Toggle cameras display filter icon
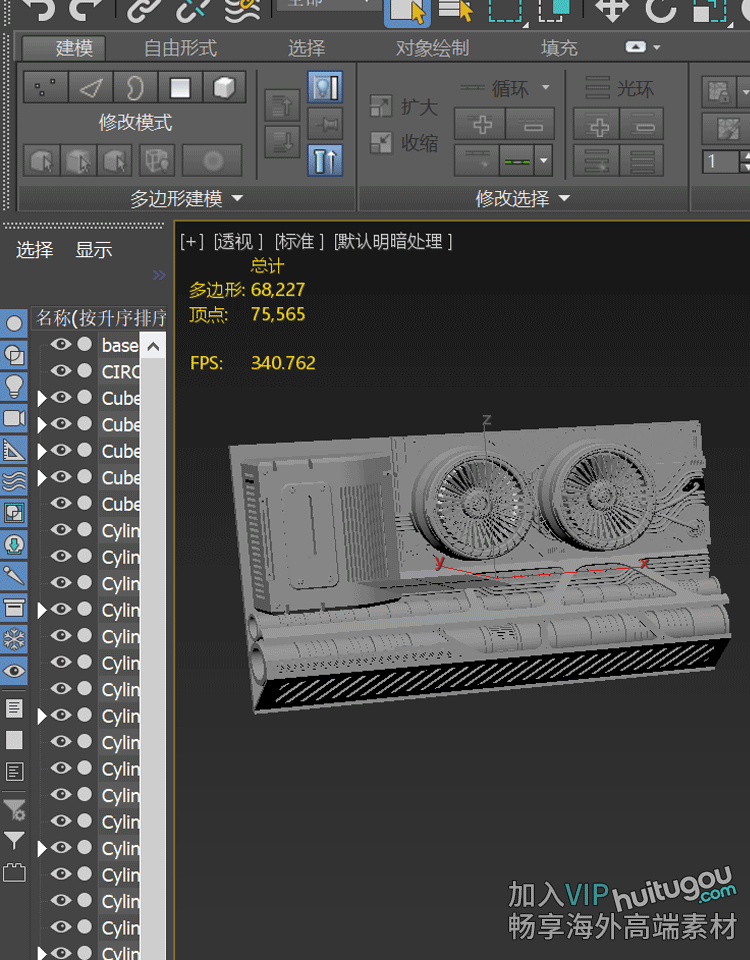This screenshot has width=750, height=960. (14, 418)
